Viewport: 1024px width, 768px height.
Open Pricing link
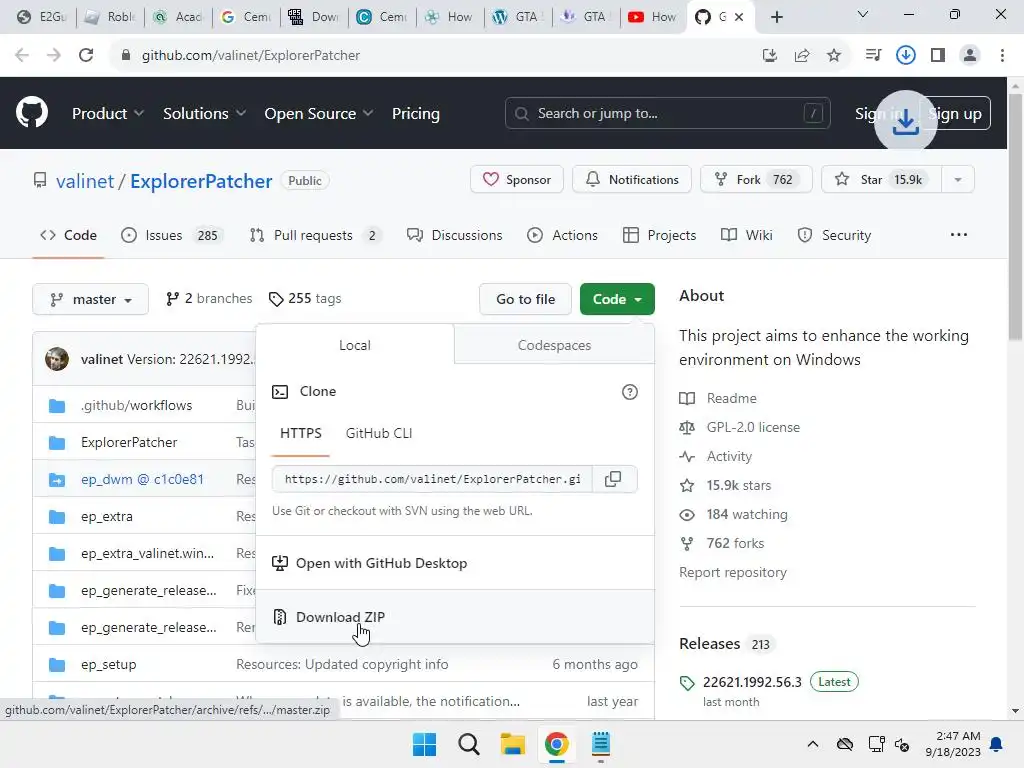tap(415, 114)
